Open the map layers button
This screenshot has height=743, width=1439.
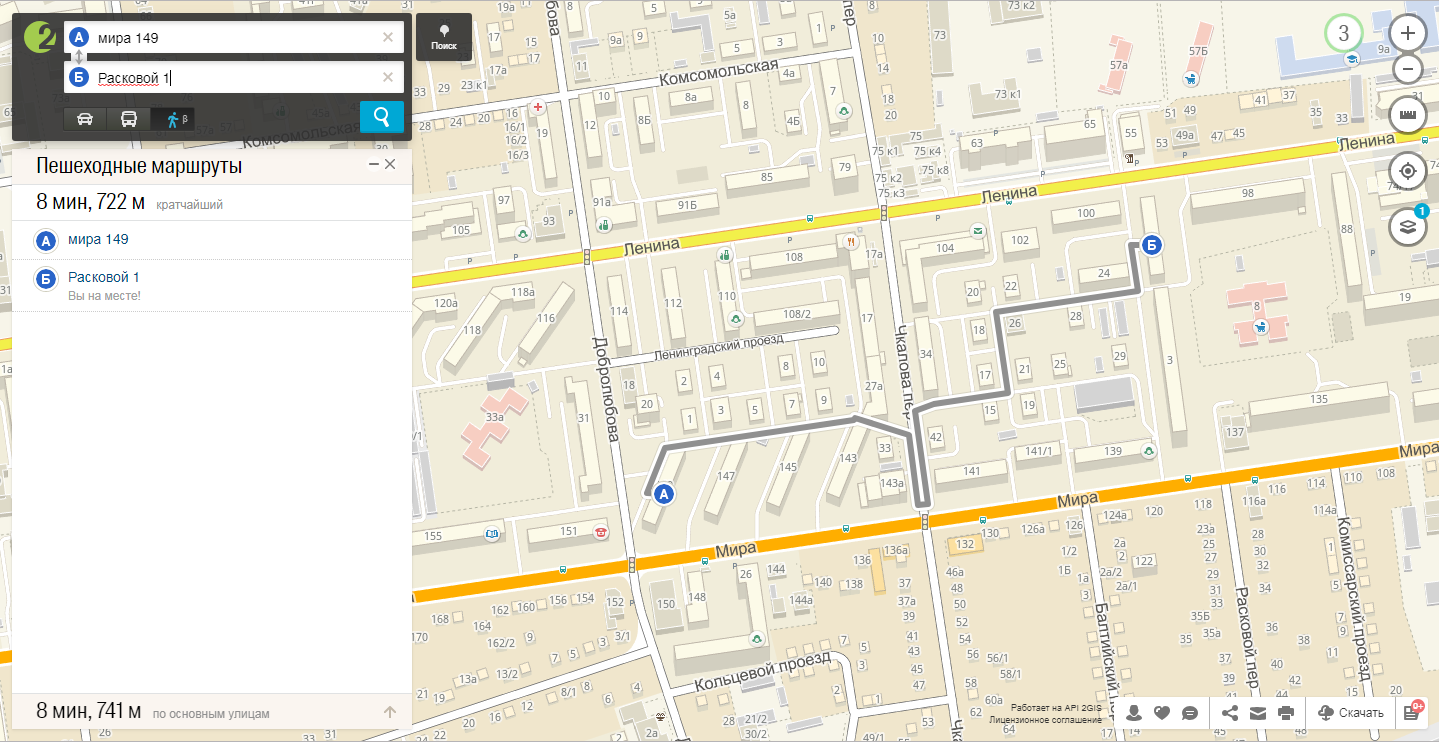(1408, 227)
